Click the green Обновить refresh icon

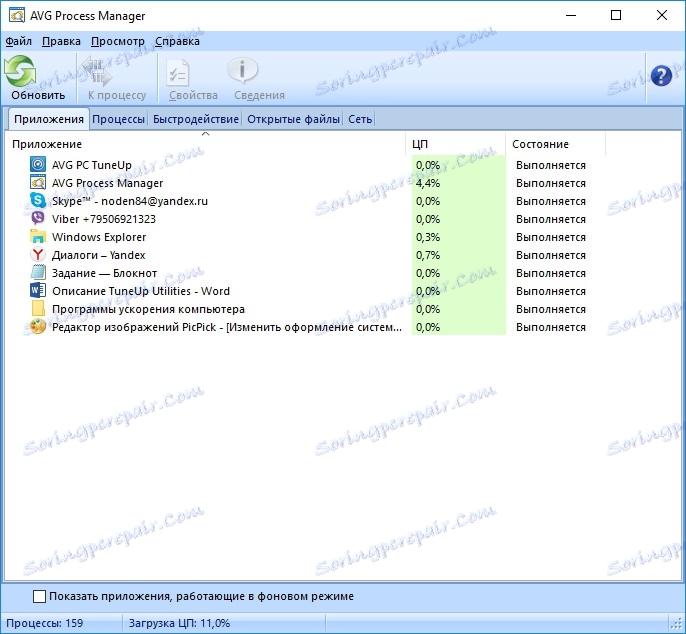pyautogui.click(x=20, y=71)
